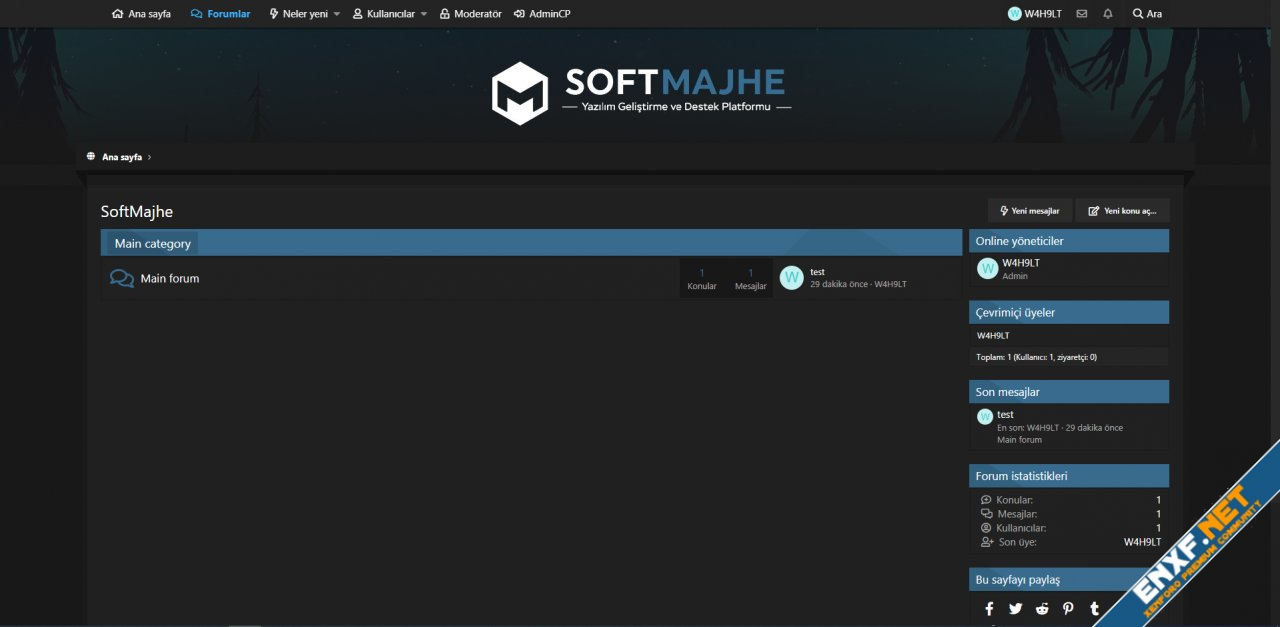Share this page on Pinterest

[1068, 608]
